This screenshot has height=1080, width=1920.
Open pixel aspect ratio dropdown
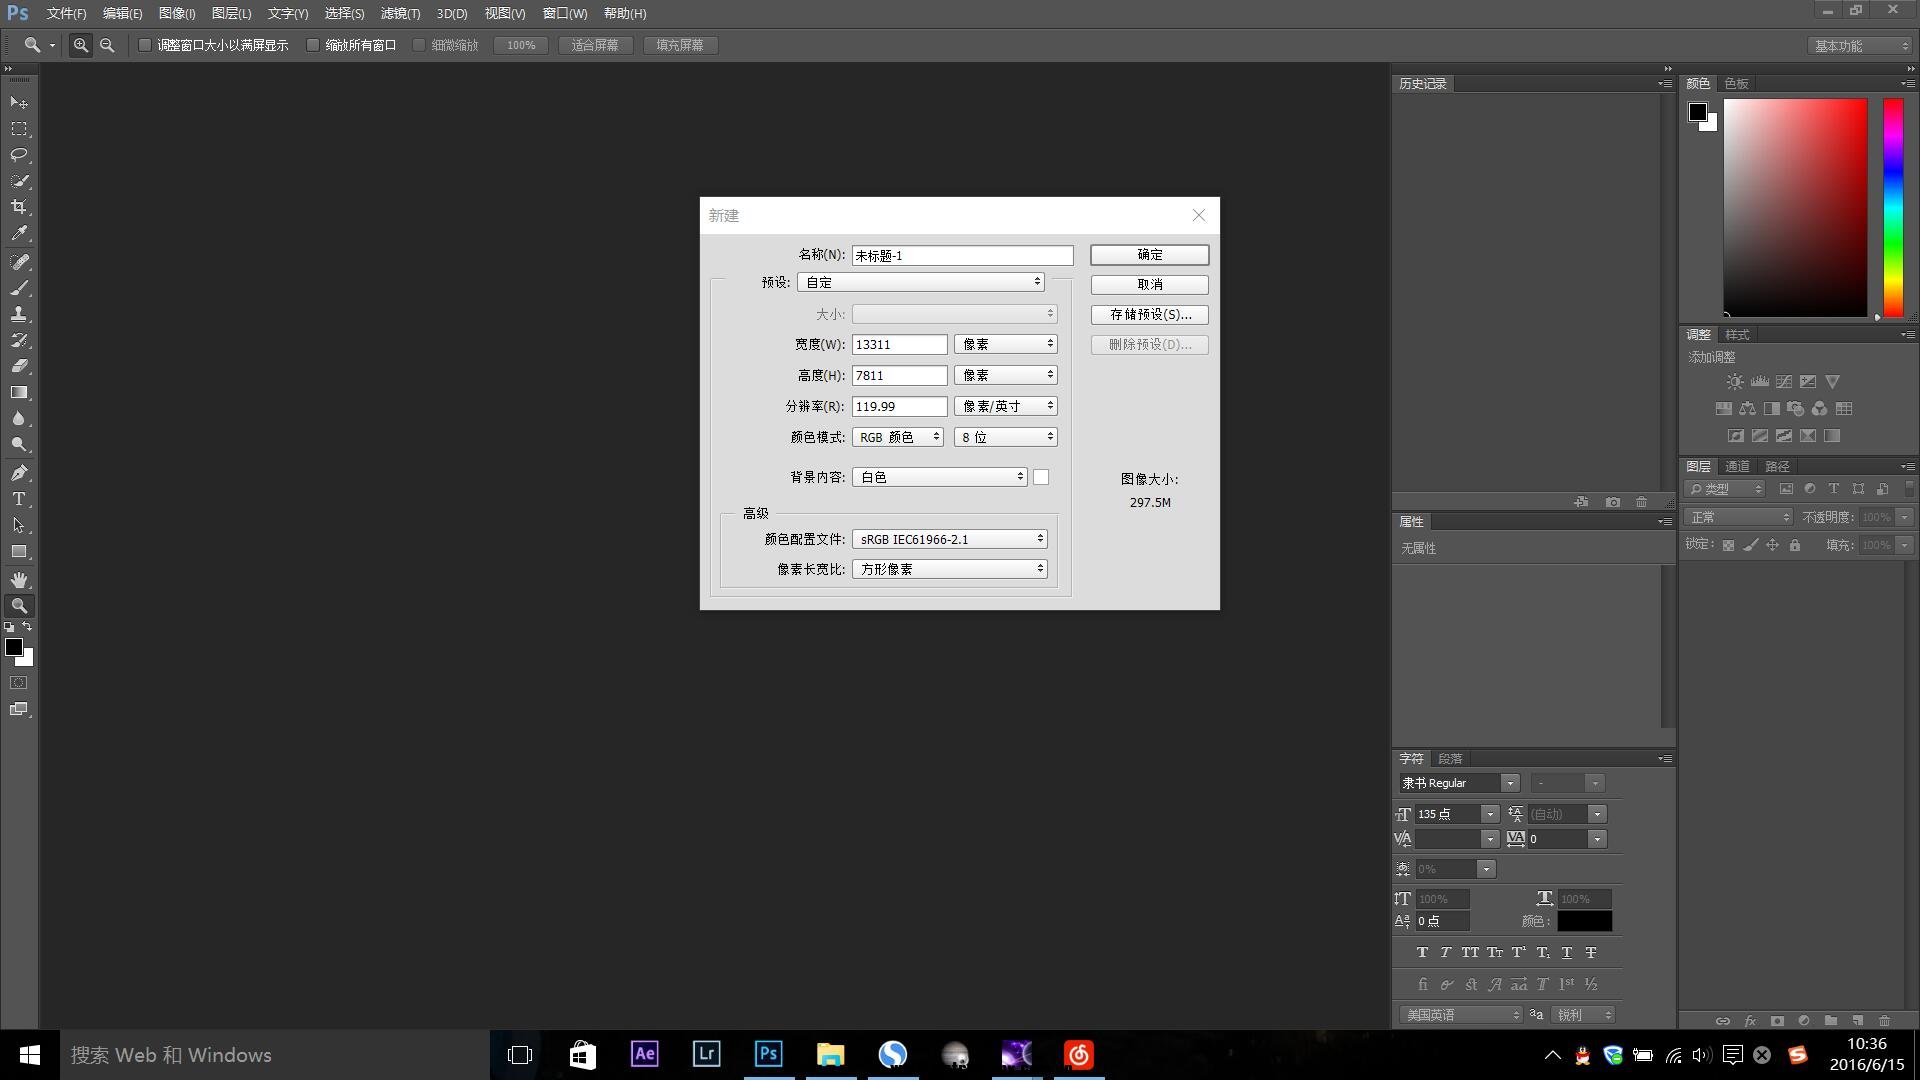click(x=950, y=569)
